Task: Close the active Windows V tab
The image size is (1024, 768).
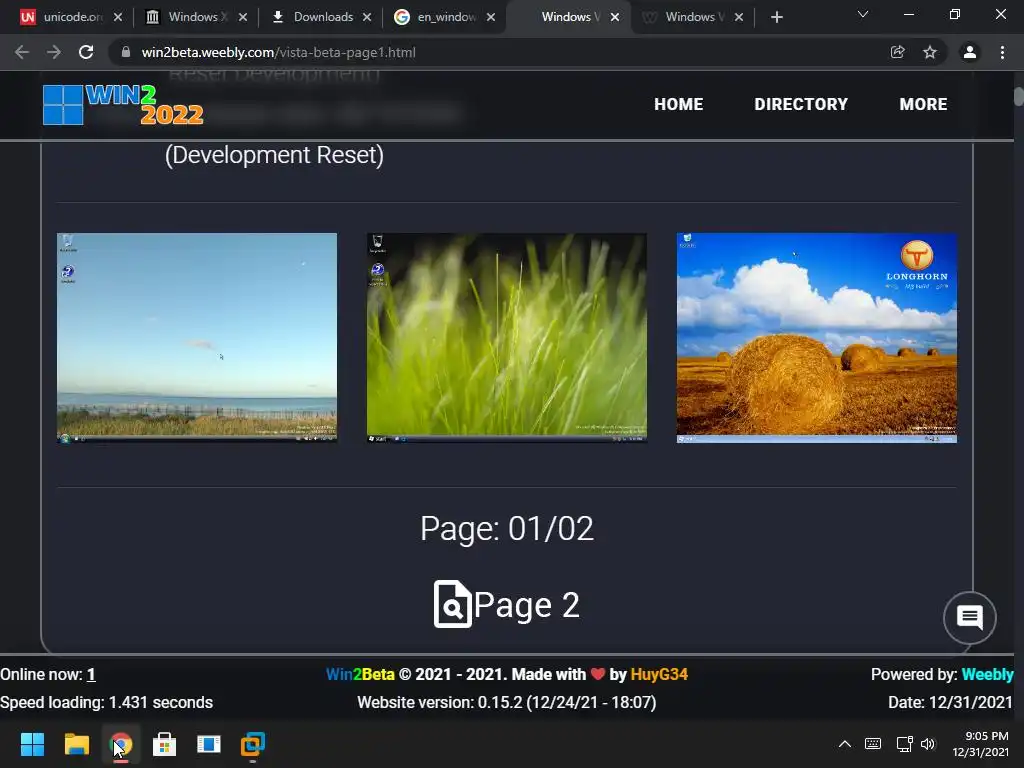Action: (x=615, y=17)
